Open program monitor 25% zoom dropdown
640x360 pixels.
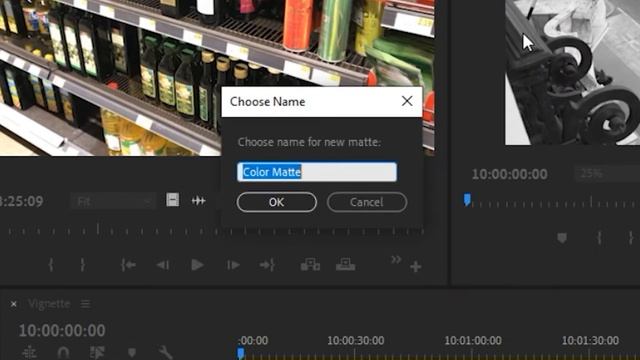click(x=606, y=174)
